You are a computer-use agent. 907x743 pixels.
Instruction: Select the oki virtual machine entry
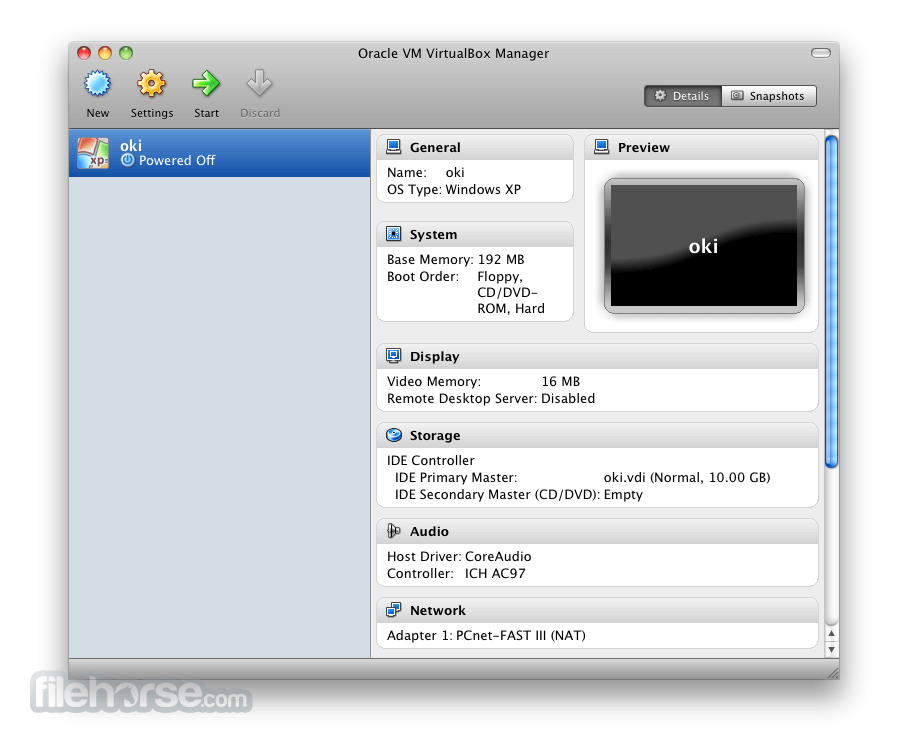coord(219,153)
